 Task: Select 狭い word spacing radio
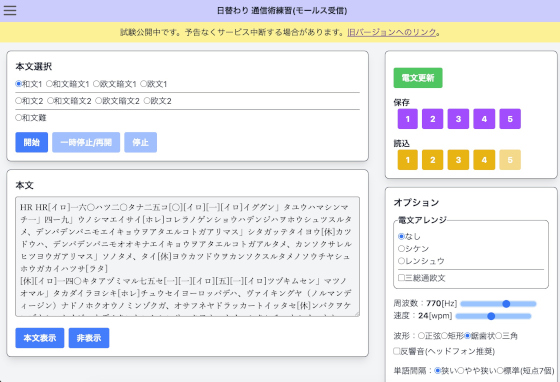(x=438, y=371)
